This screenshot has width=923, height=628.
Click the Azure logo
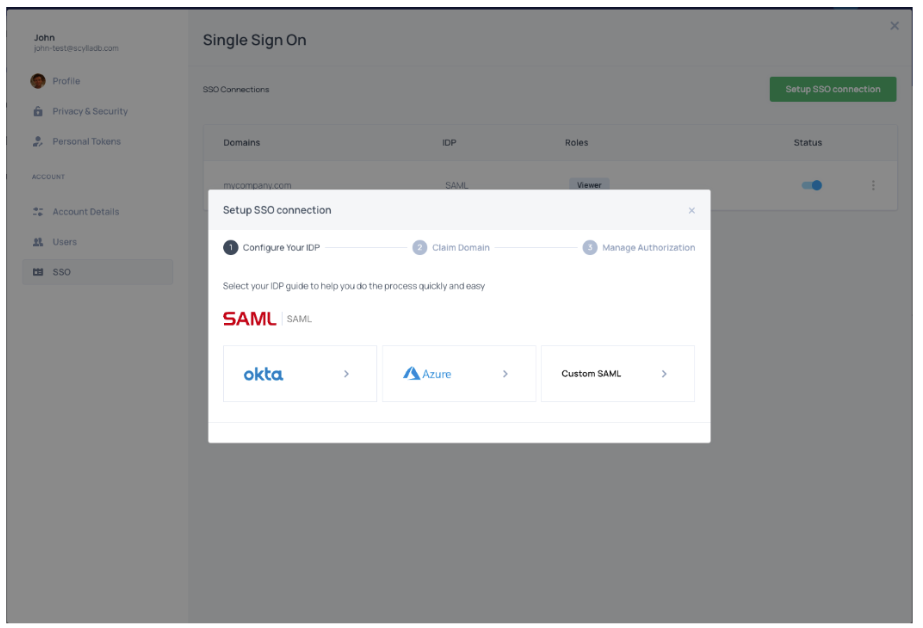pos(427,374)
